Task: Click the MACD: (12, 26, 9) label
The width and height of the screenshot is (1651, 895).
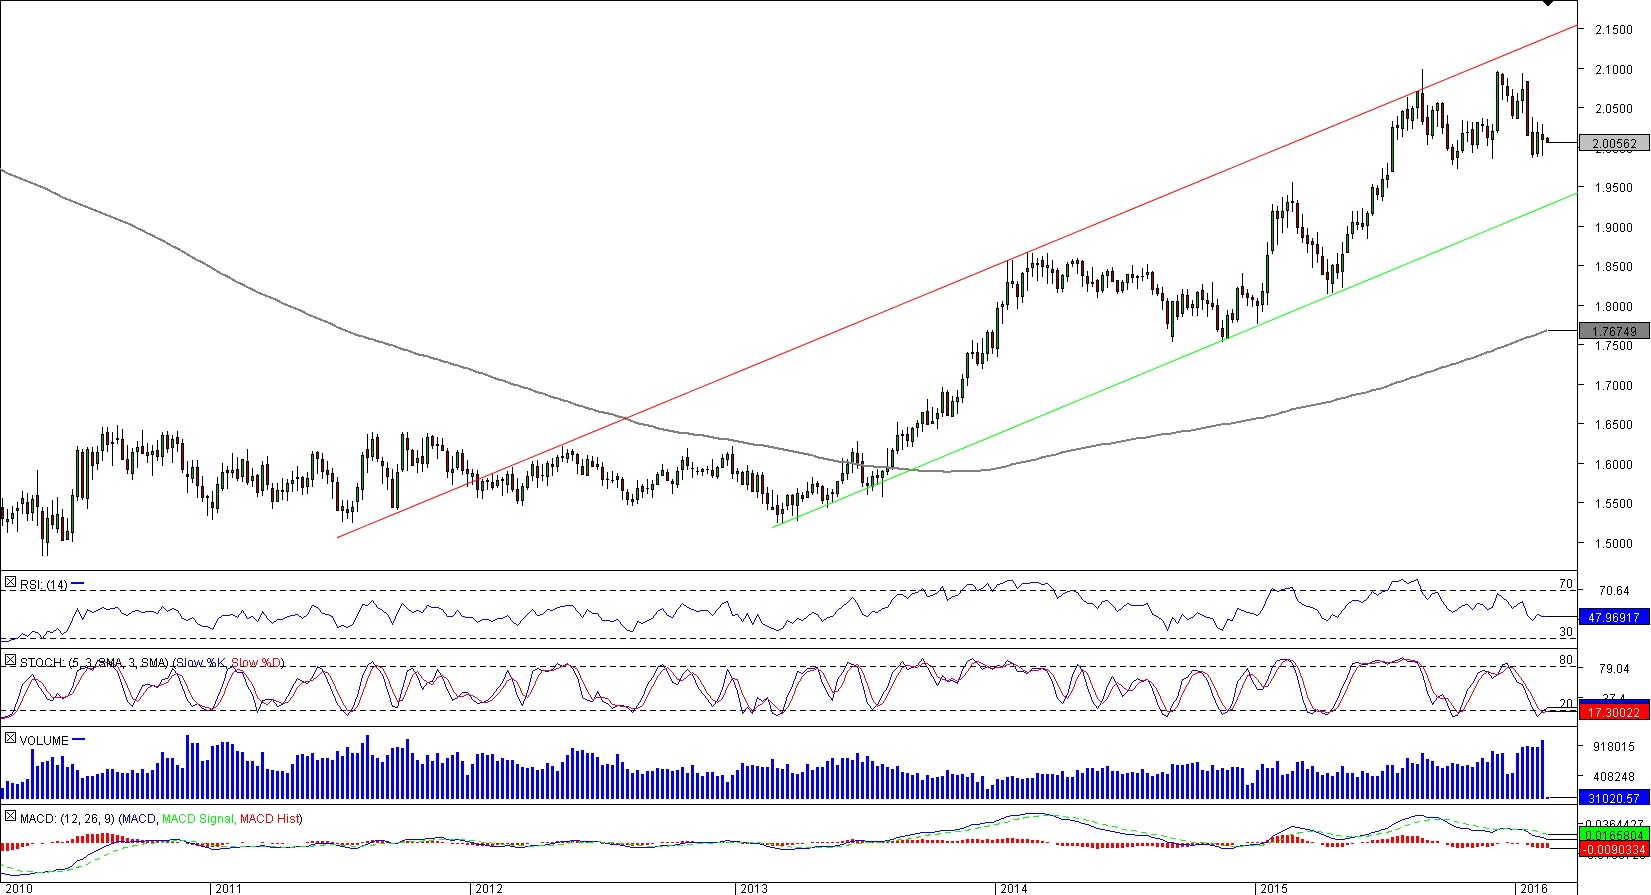Action: [67, 818]
